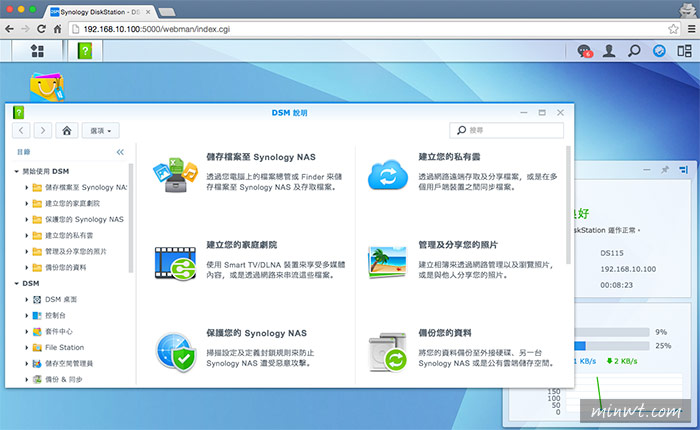
Task: Click the DSM Help button in taskbar
Action: [84, 51]
